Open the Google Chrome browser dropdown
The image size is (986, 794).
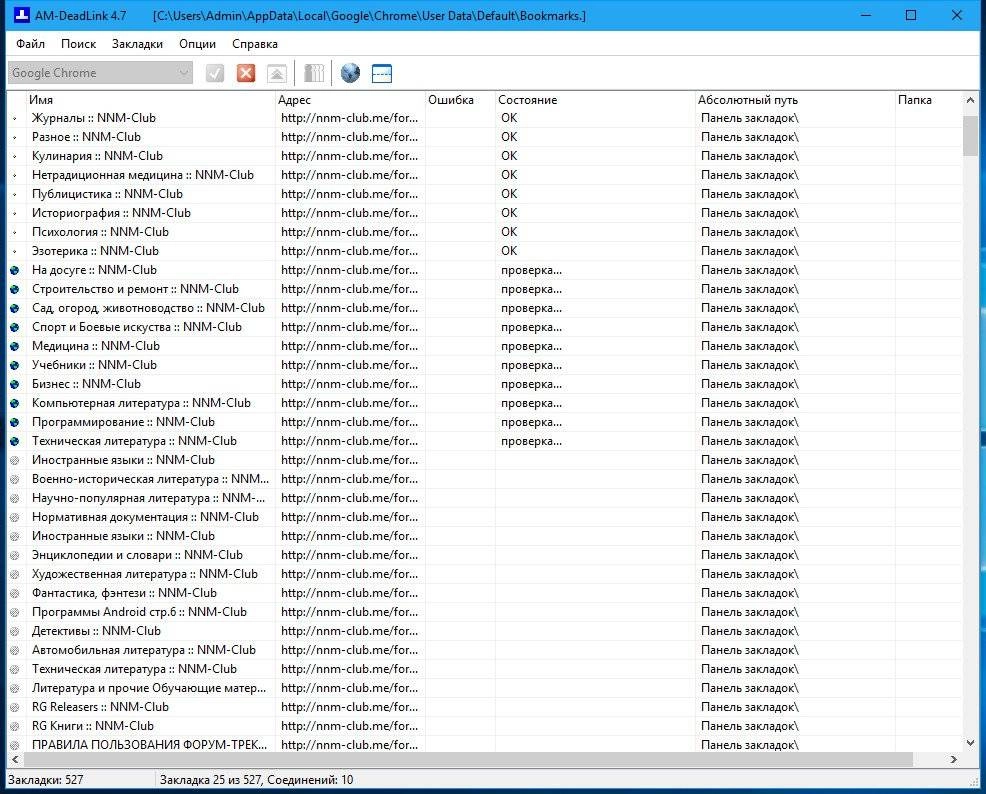[x=100, y=73]
